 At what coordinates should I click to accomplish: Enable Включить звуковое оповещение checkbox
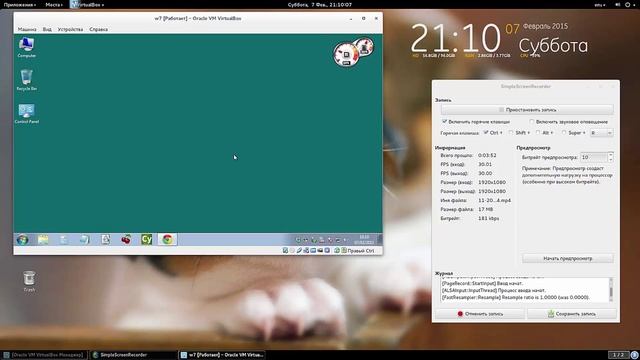point(531,122)
